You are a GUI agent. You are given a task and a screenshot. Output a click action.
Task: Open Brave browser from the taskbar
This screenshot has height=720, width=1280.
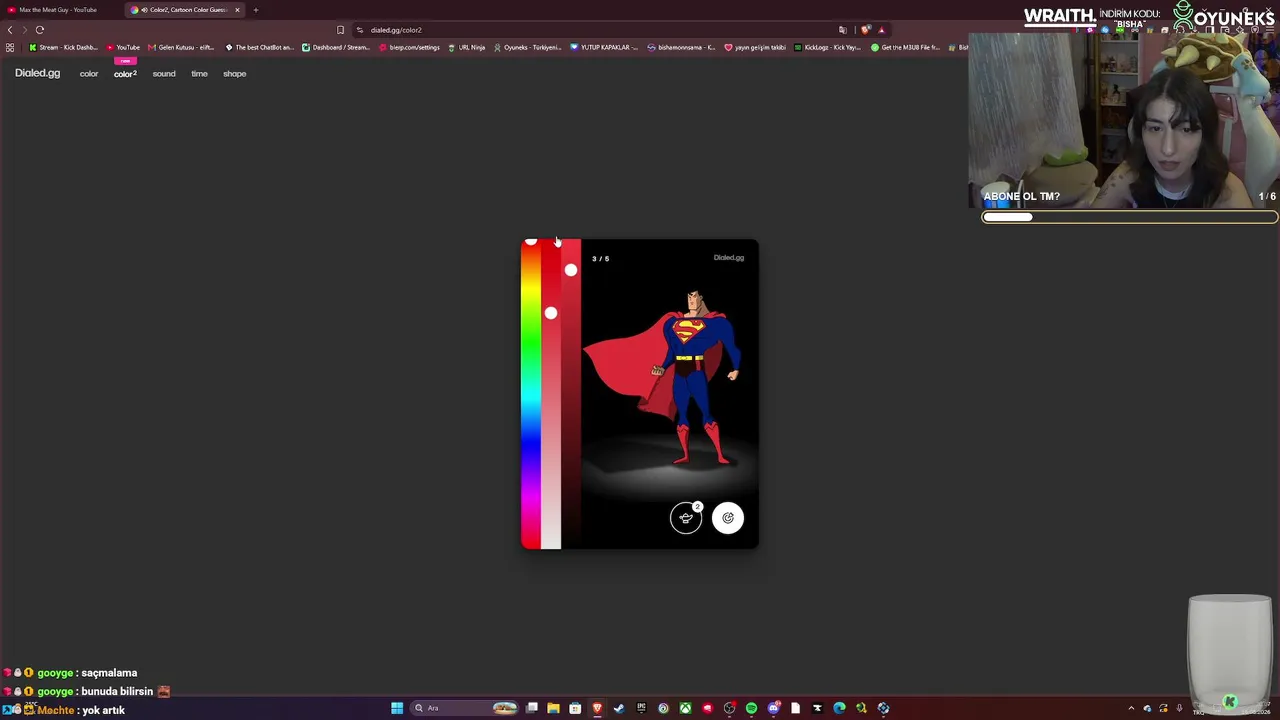pos(597,708)
